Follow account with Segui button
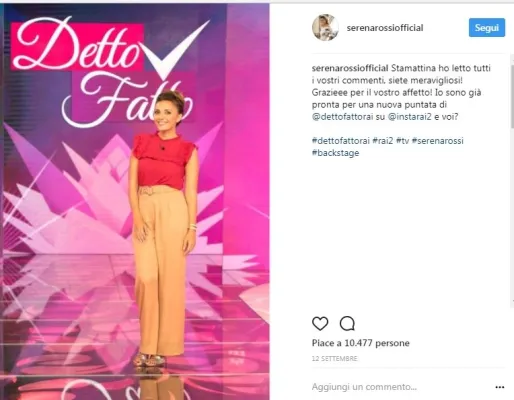This screenshot has width=514, height=400. click(x=487, y=28)
